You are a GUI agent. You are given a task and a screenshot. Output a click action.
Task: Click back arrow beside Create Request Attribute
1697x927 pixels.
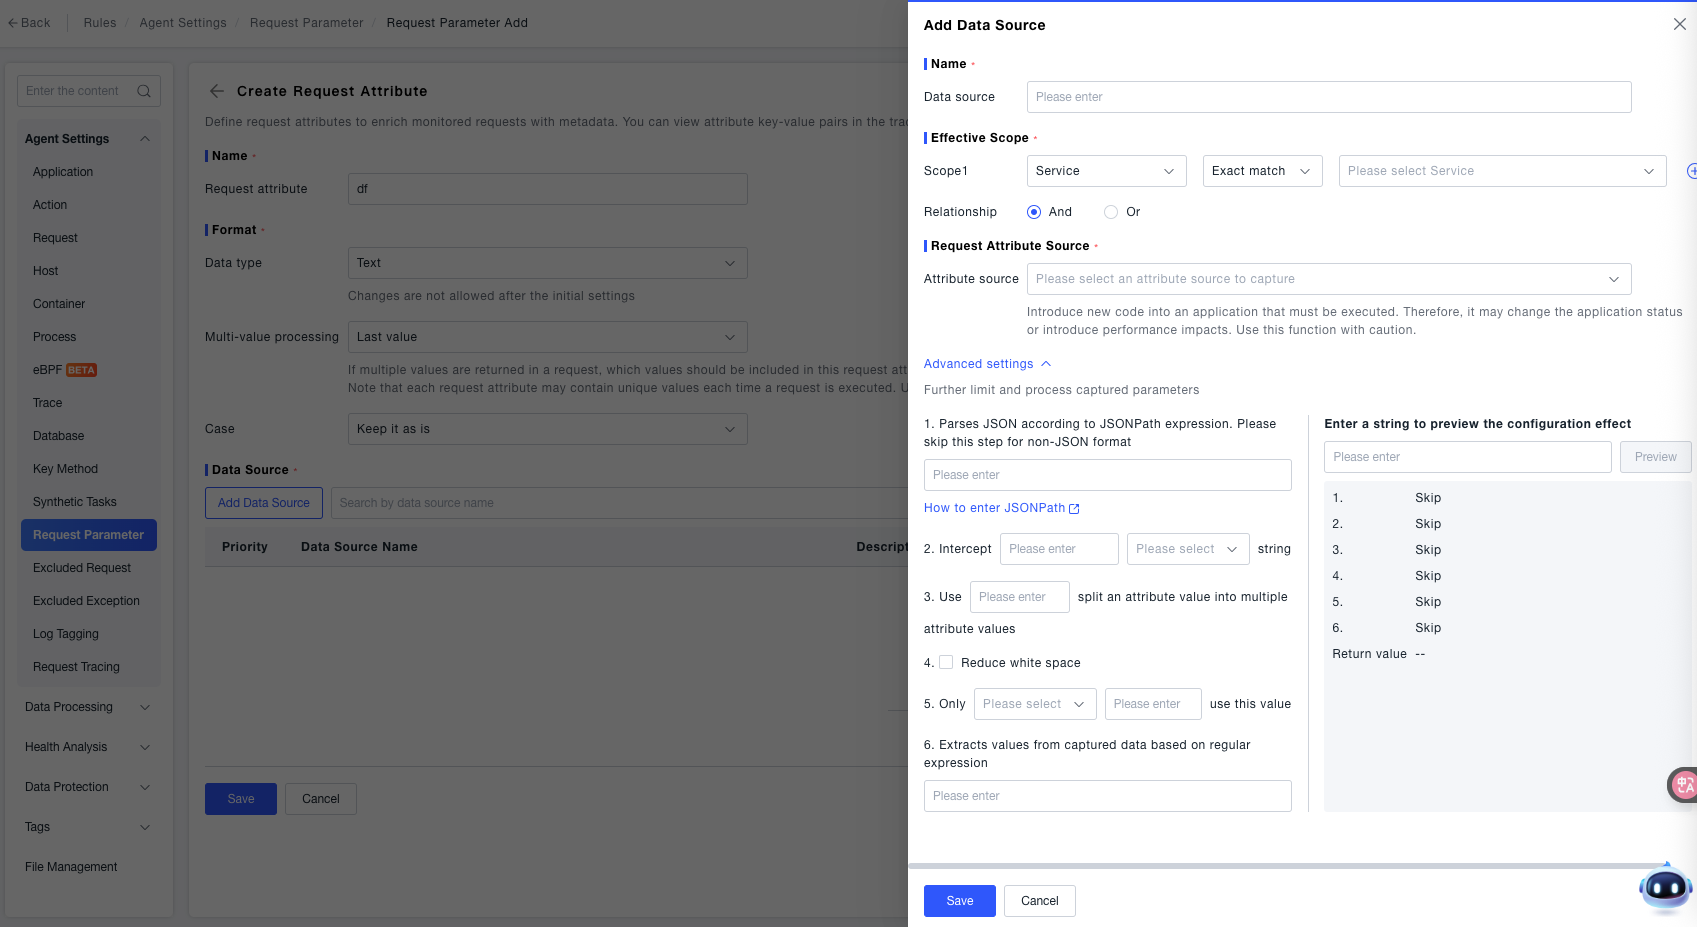217,91
